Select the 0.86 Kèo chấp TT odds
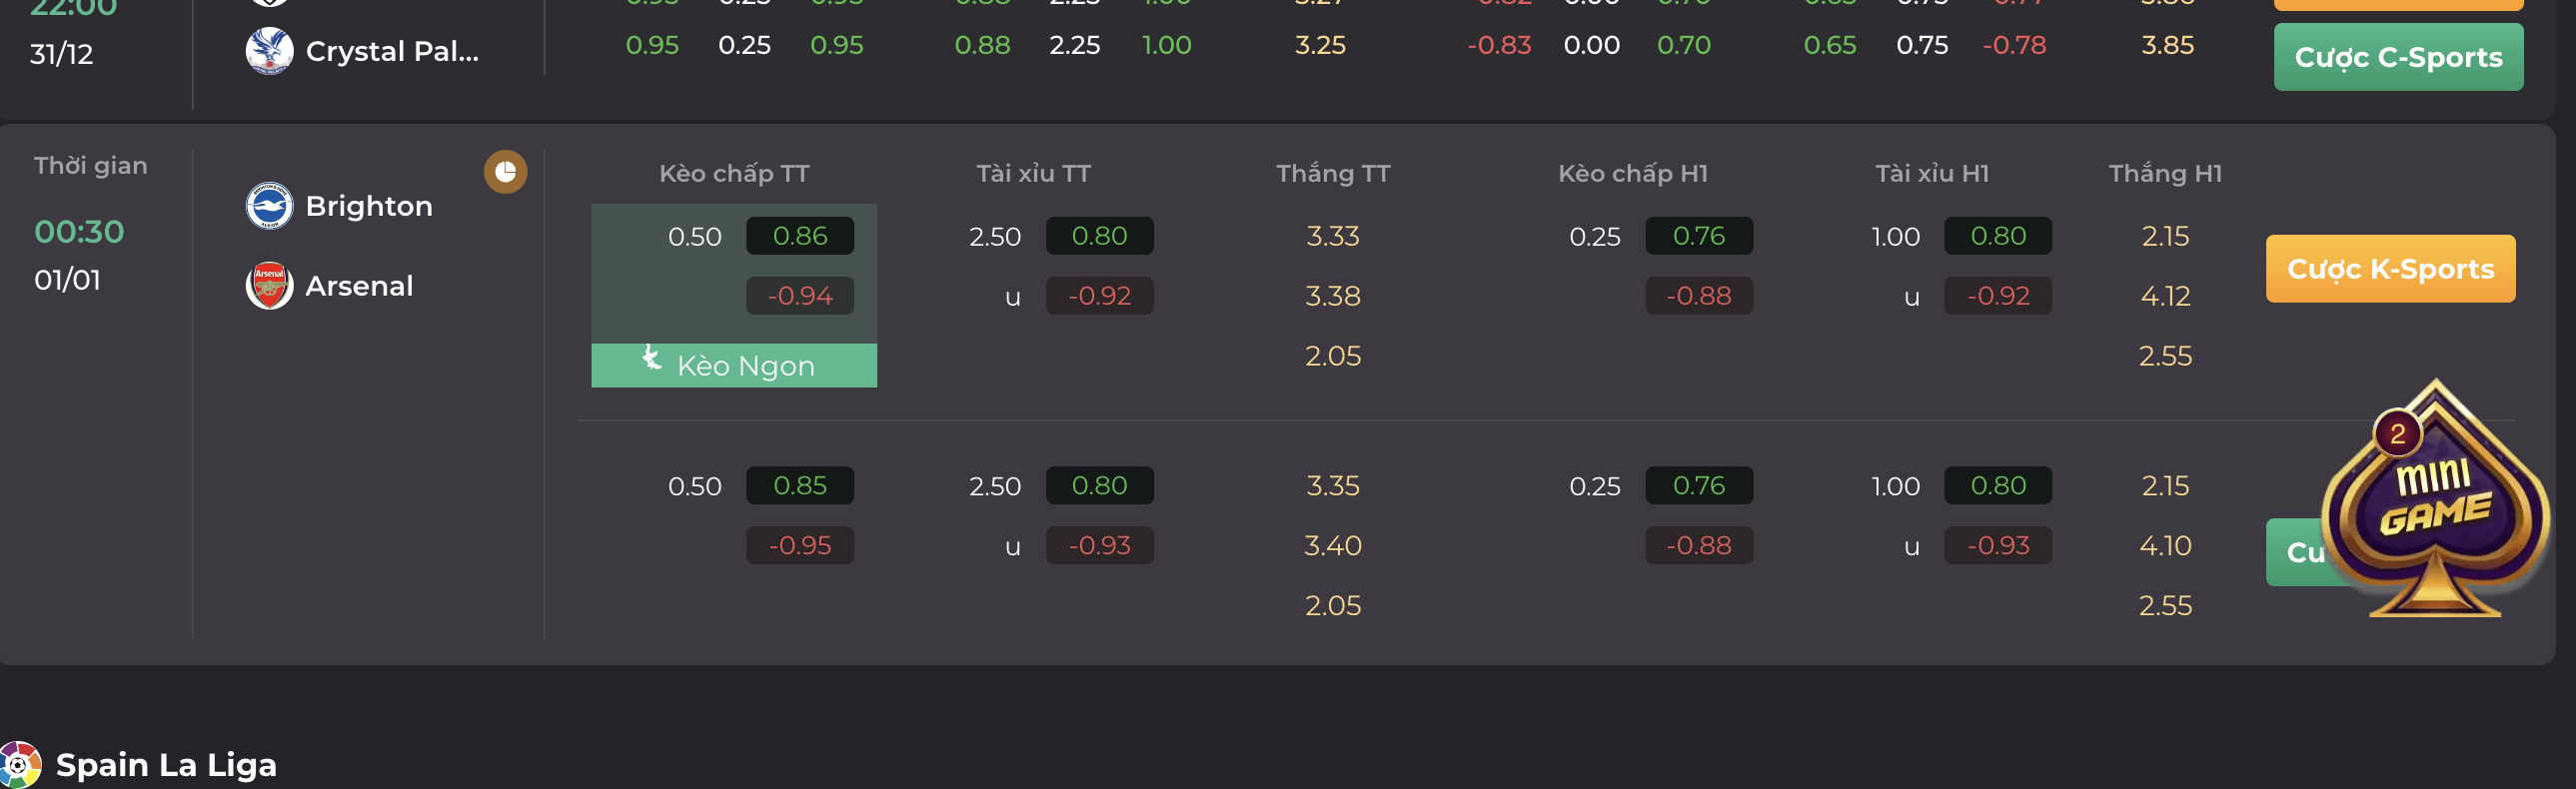This screenshot has height=789, width=2576. (799, 236)
